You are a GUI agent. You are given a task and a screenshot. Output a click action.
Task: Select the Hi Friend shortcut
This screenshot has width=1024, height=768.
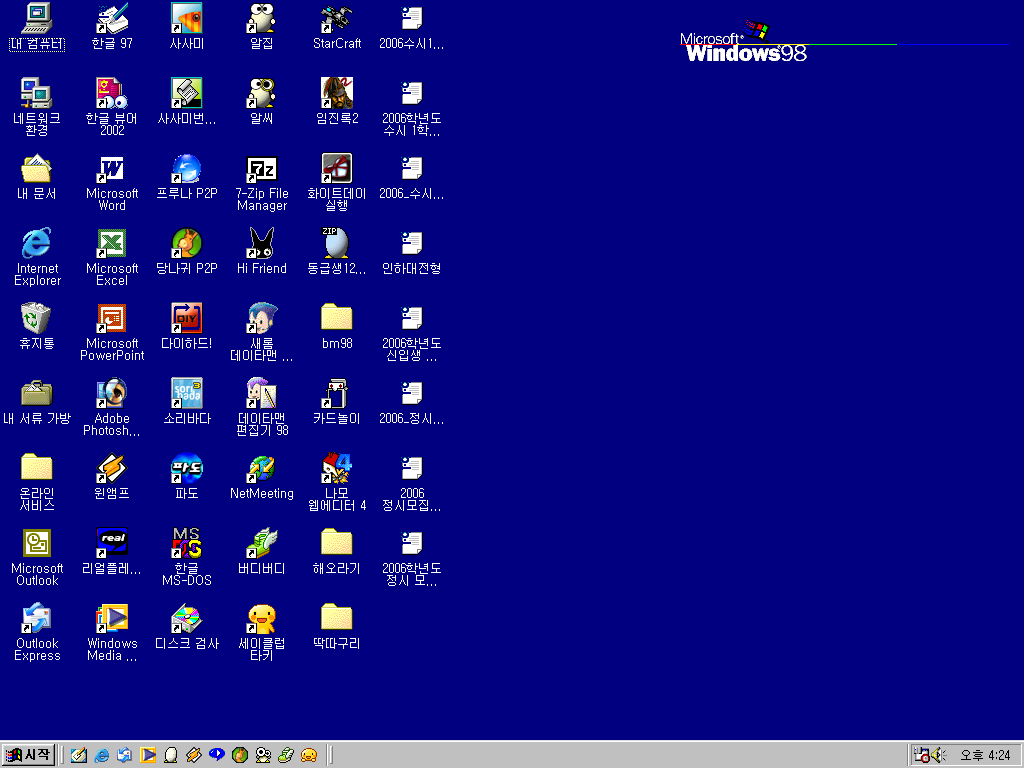click(x=261, y=252)
